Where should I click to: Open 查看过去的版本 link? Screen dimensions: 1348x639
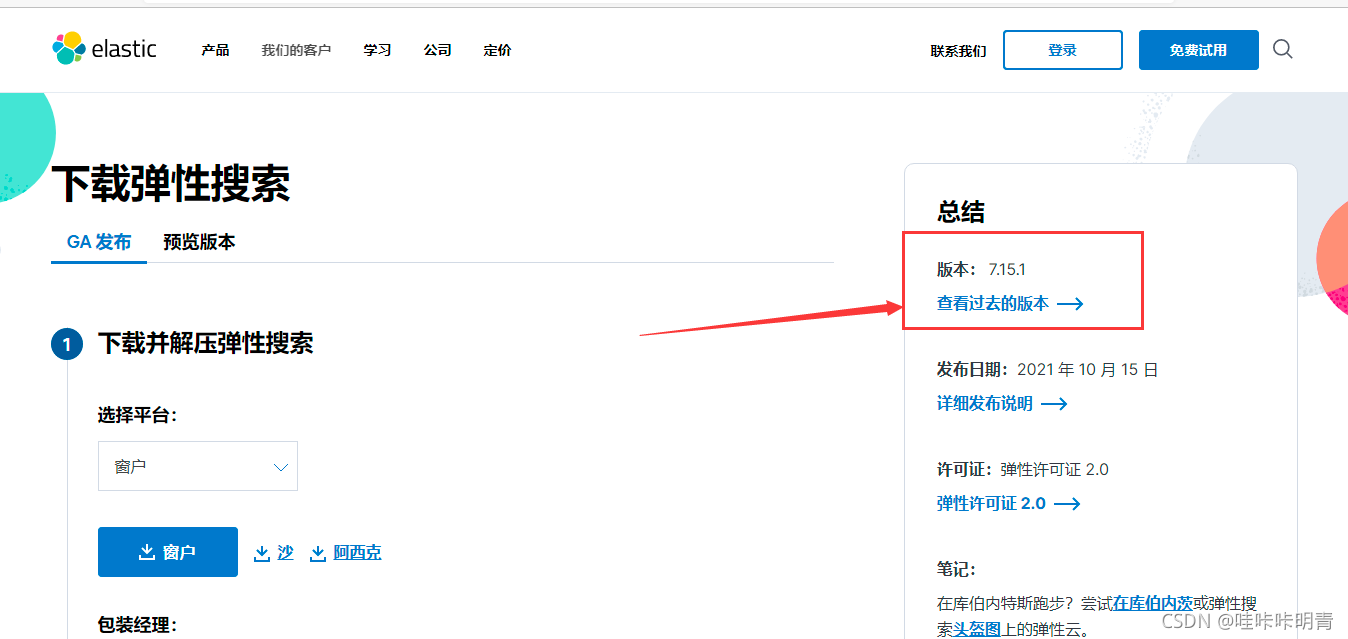[993, 303]
